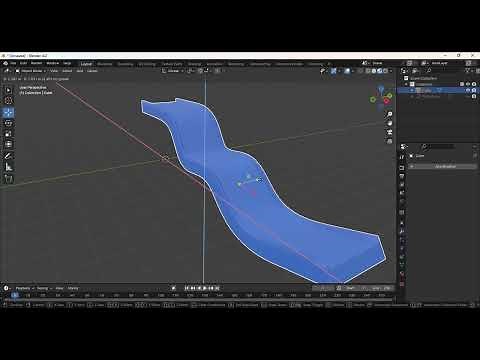Toggle Collection exclude checkbox in outliner

tap(462, 84)
